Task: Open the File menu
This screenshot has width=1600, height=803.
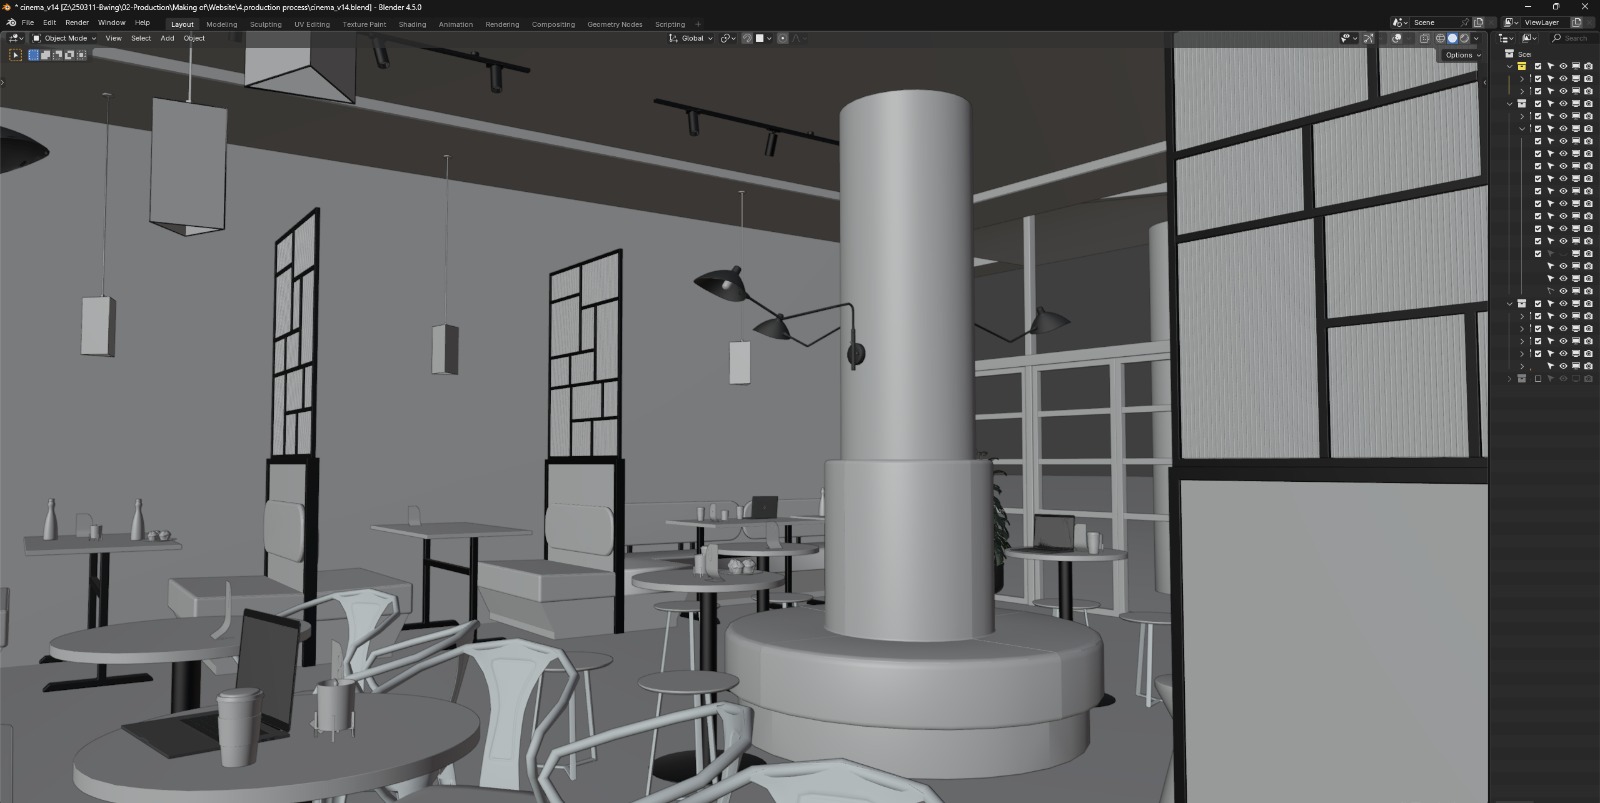Action: coord(28,22)
